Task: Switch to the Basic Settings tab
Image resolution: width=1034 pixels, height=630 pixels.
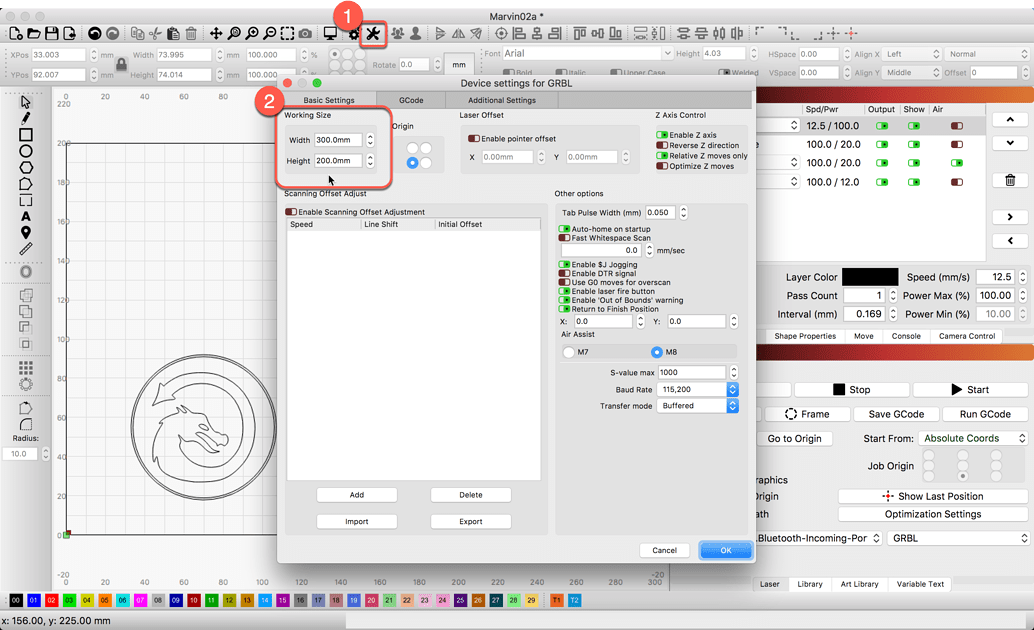Action: [329, 100]
